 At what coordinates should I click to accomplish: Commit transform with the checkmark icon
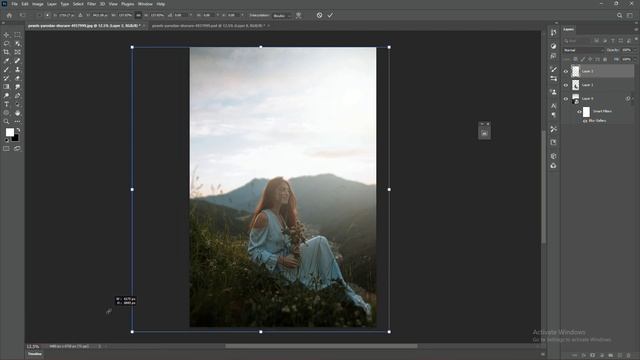coord(330,16)
